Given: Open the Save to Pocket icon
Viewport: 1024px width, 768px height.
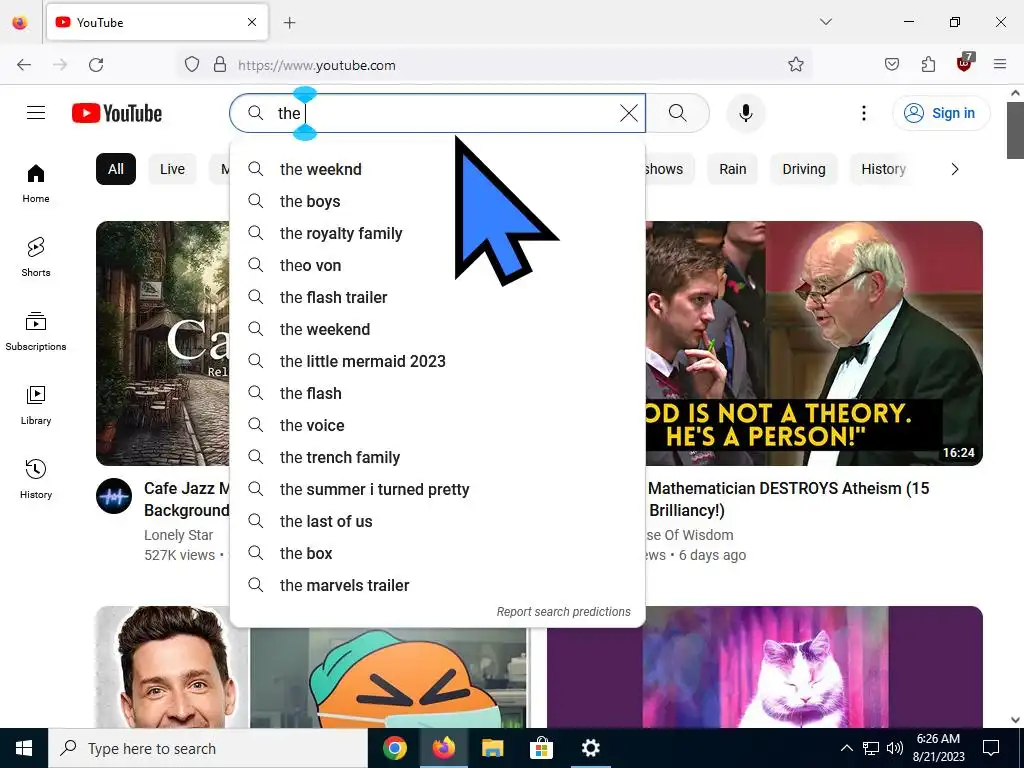Looking at the screenshot, I should coord(891,65).
